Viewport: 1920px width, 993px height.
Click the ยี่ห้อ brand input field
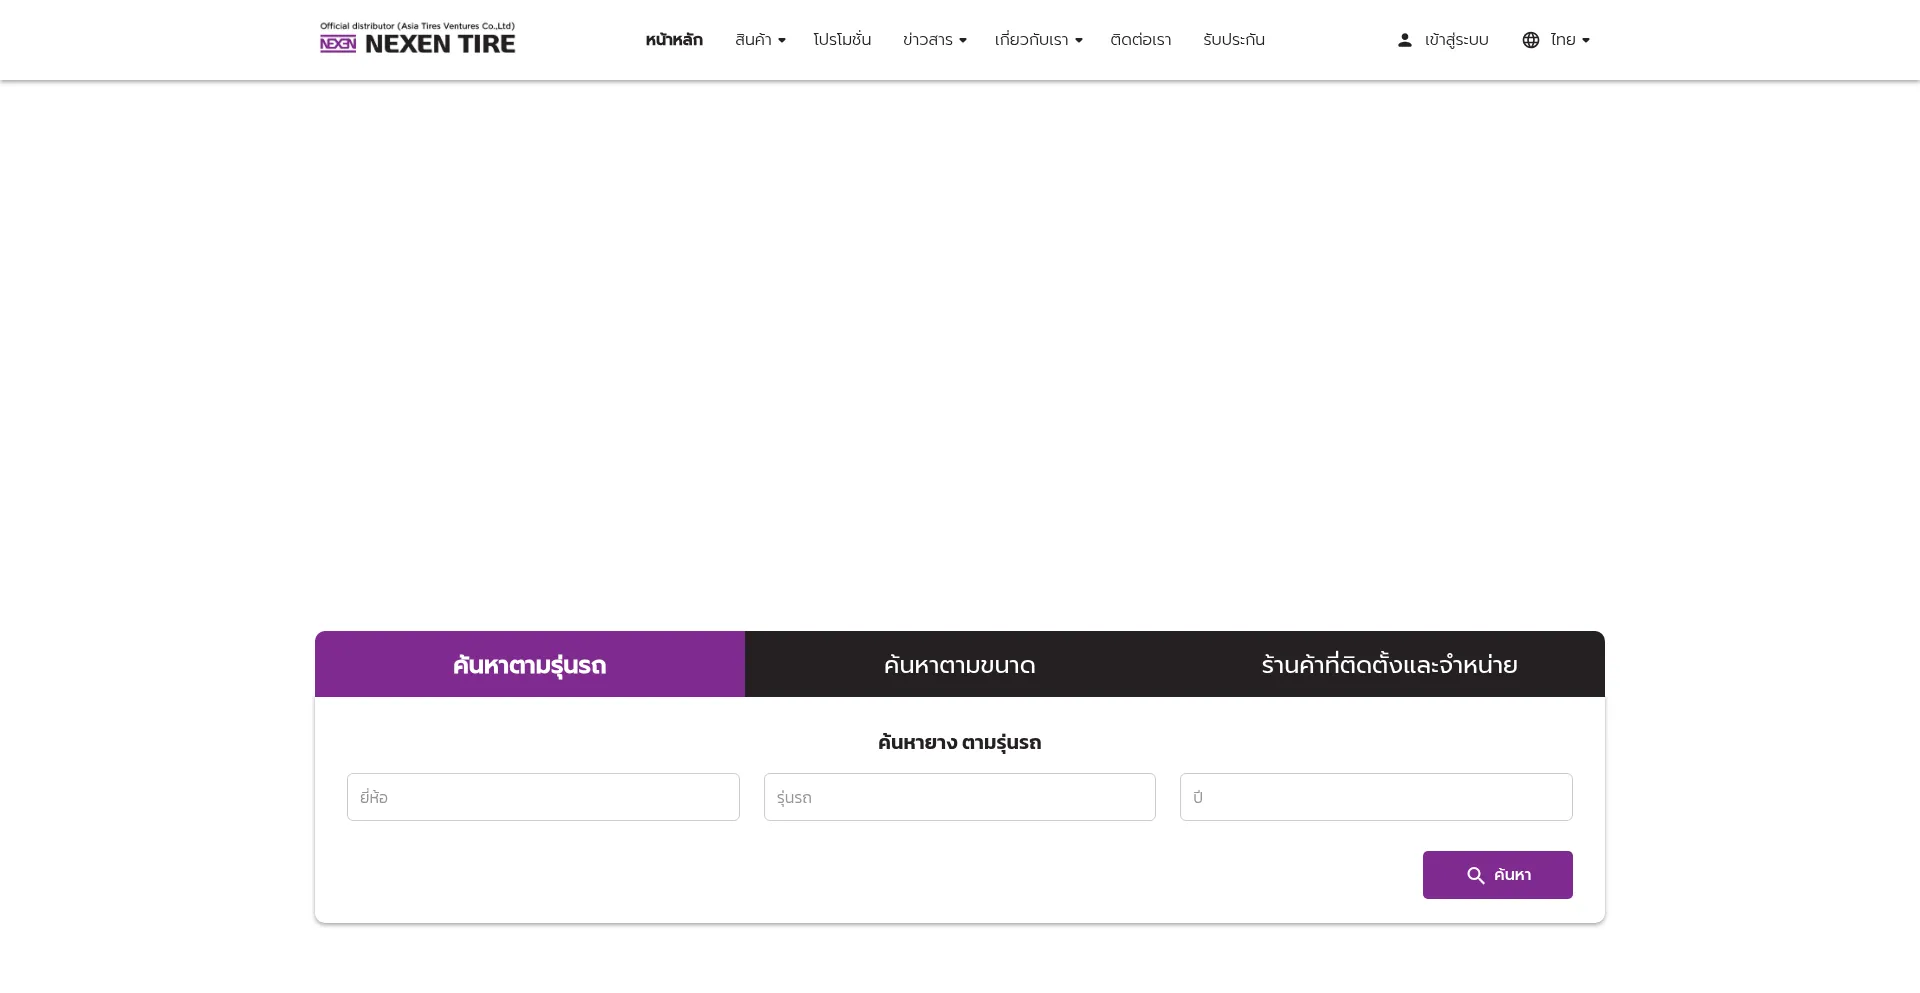[543, 797]
